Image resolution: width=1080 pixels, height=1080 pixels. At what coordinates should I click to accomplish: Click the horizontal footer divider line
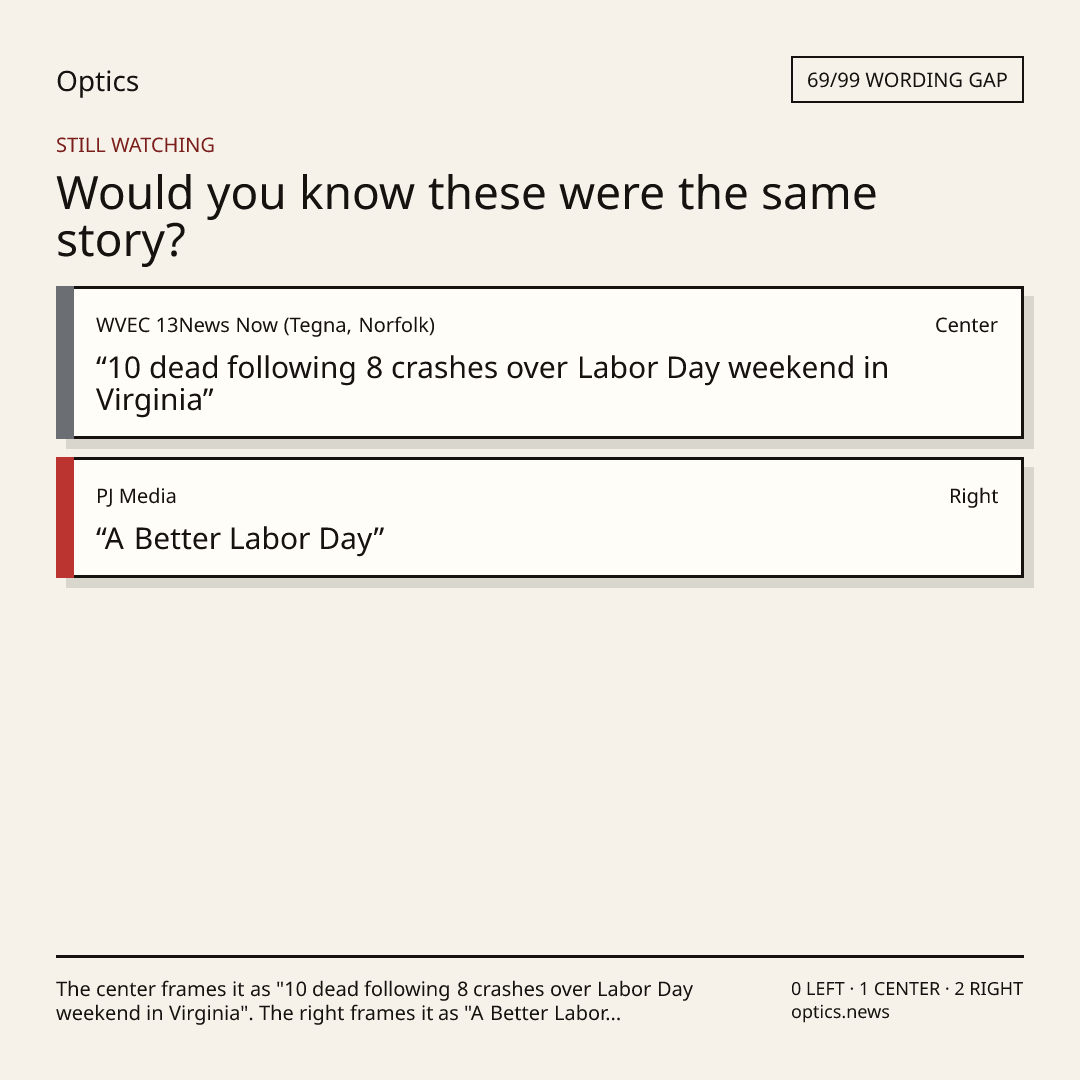[540, 956]
